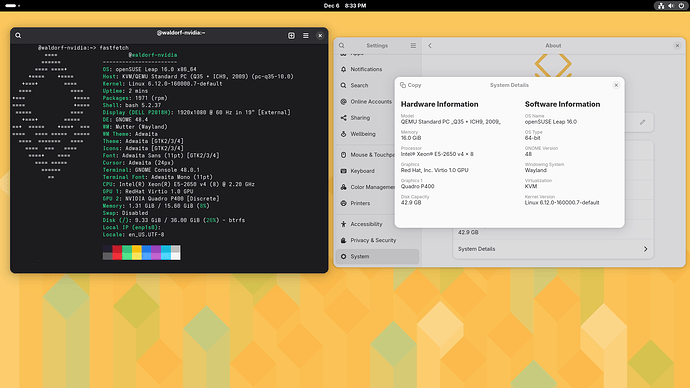Click the search icon in terminal header

[x=18, y=35]
